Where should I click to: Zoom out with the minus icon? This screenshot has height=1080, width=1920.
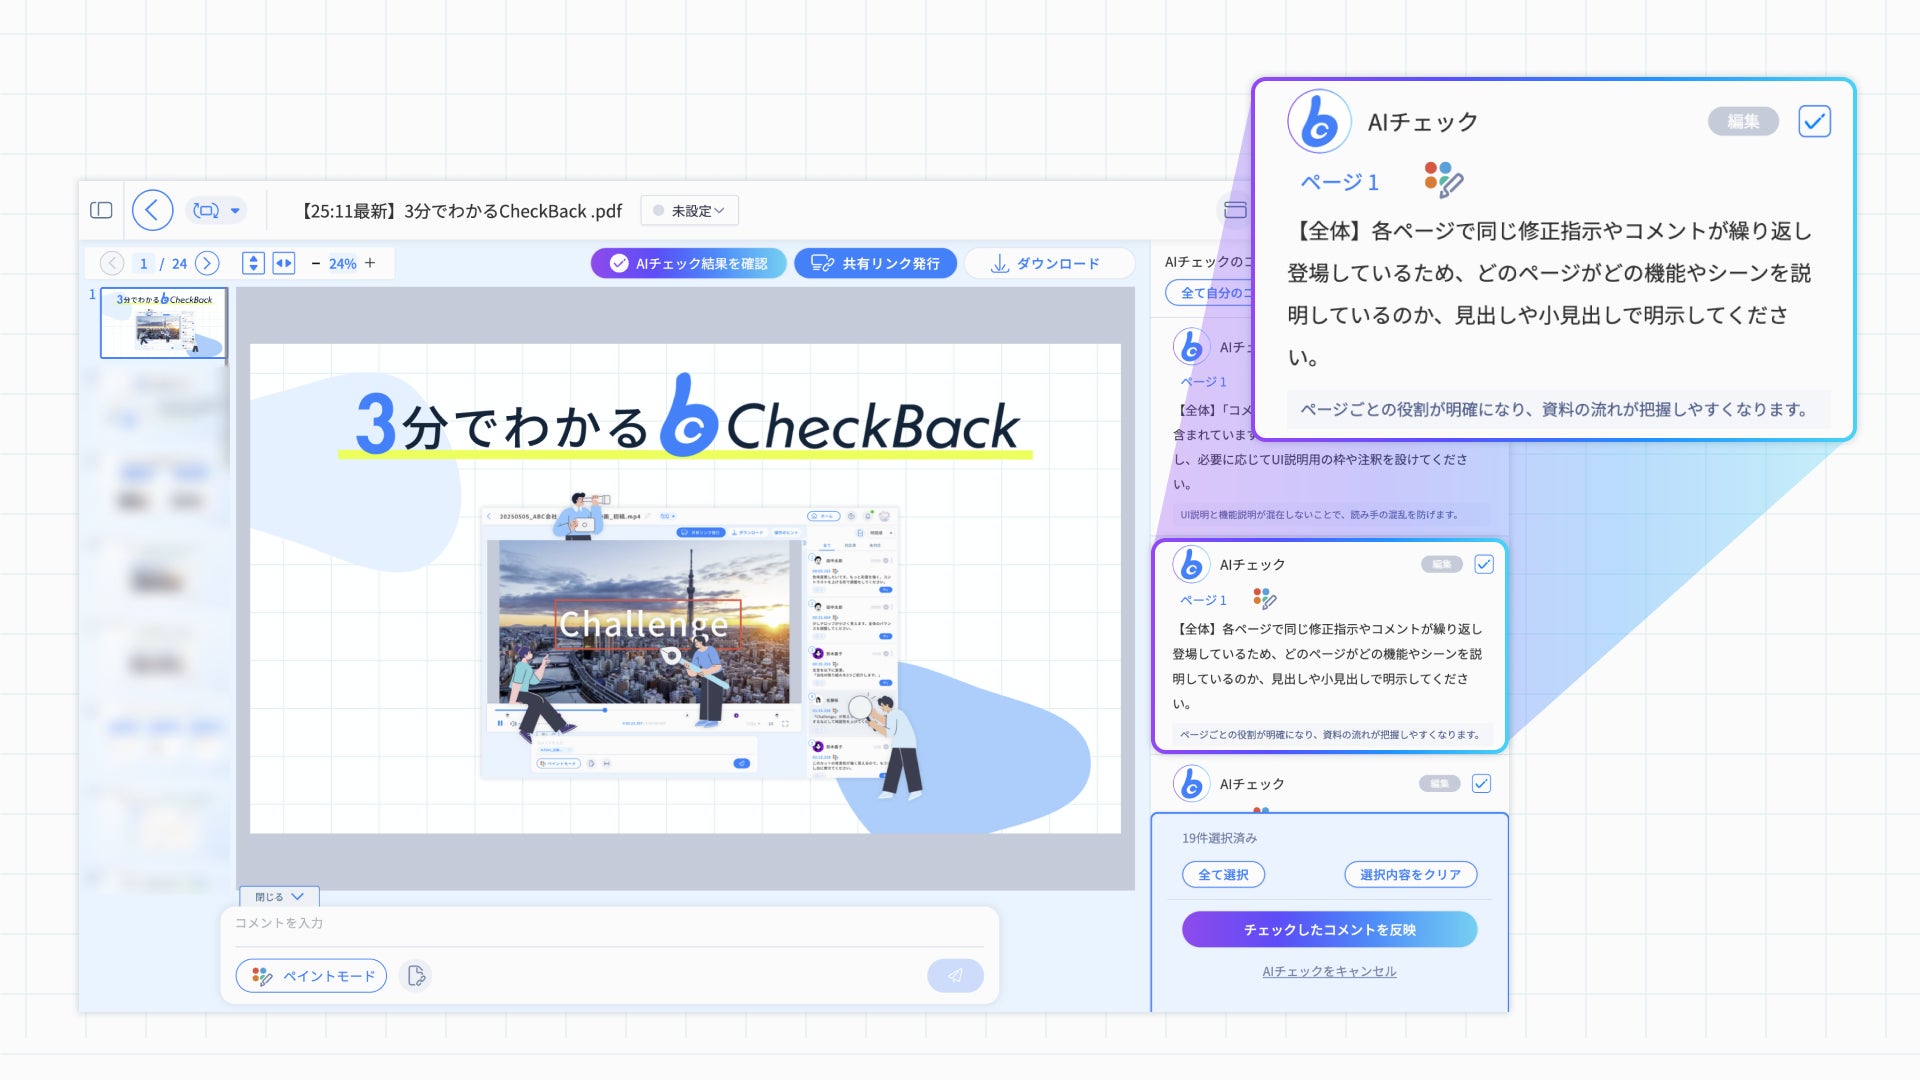coord(316,263)
